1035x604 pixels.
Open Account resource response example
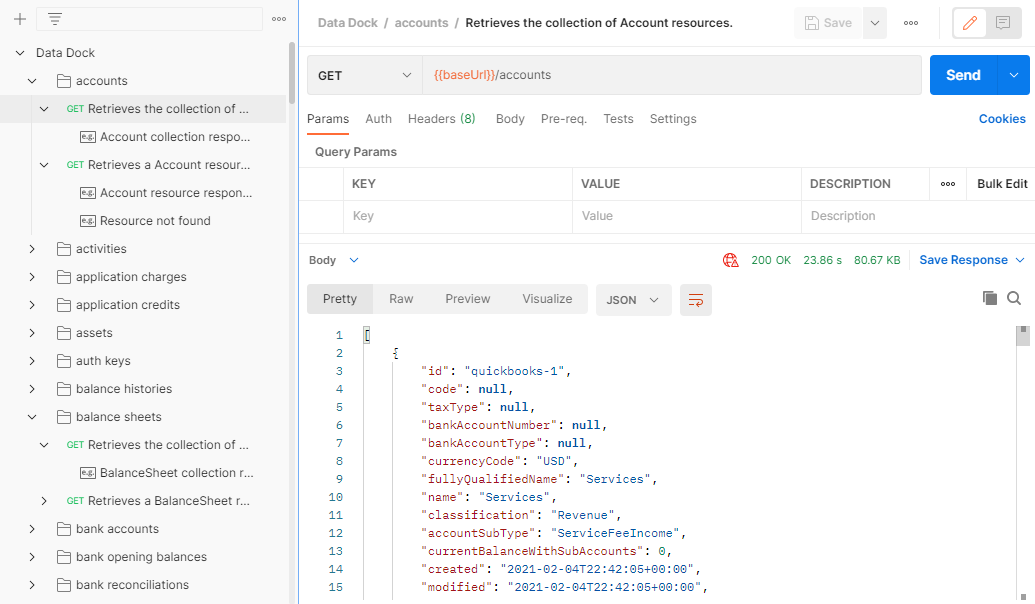tap(166, 193)
